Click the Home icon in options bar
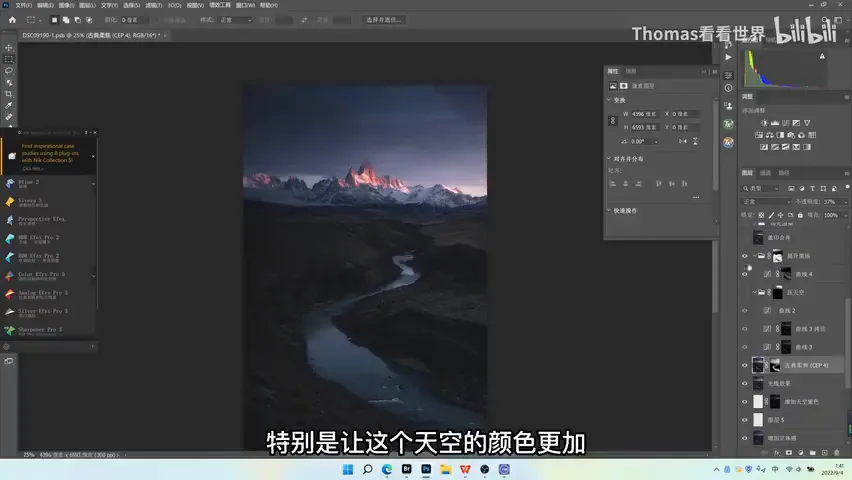 (12, 20)
